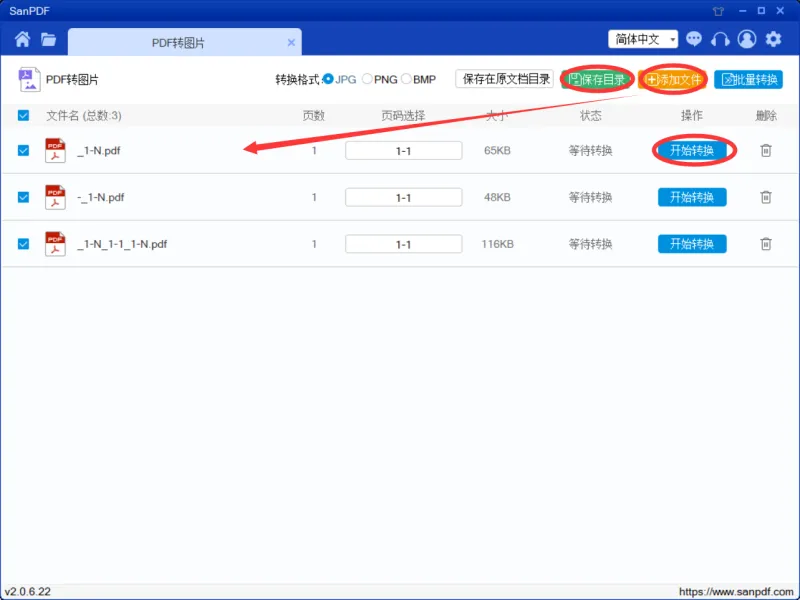Delete the _1-N_1-1_1-N.pdf row trash icon
Image resolution: width=800 pixels, height=600 pixels.
pos(766,244)
